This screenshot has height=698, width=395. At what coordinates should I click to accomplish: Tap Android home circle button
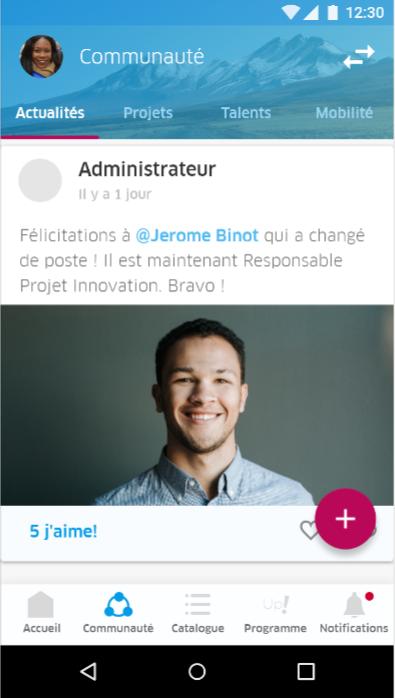point(197,671)
